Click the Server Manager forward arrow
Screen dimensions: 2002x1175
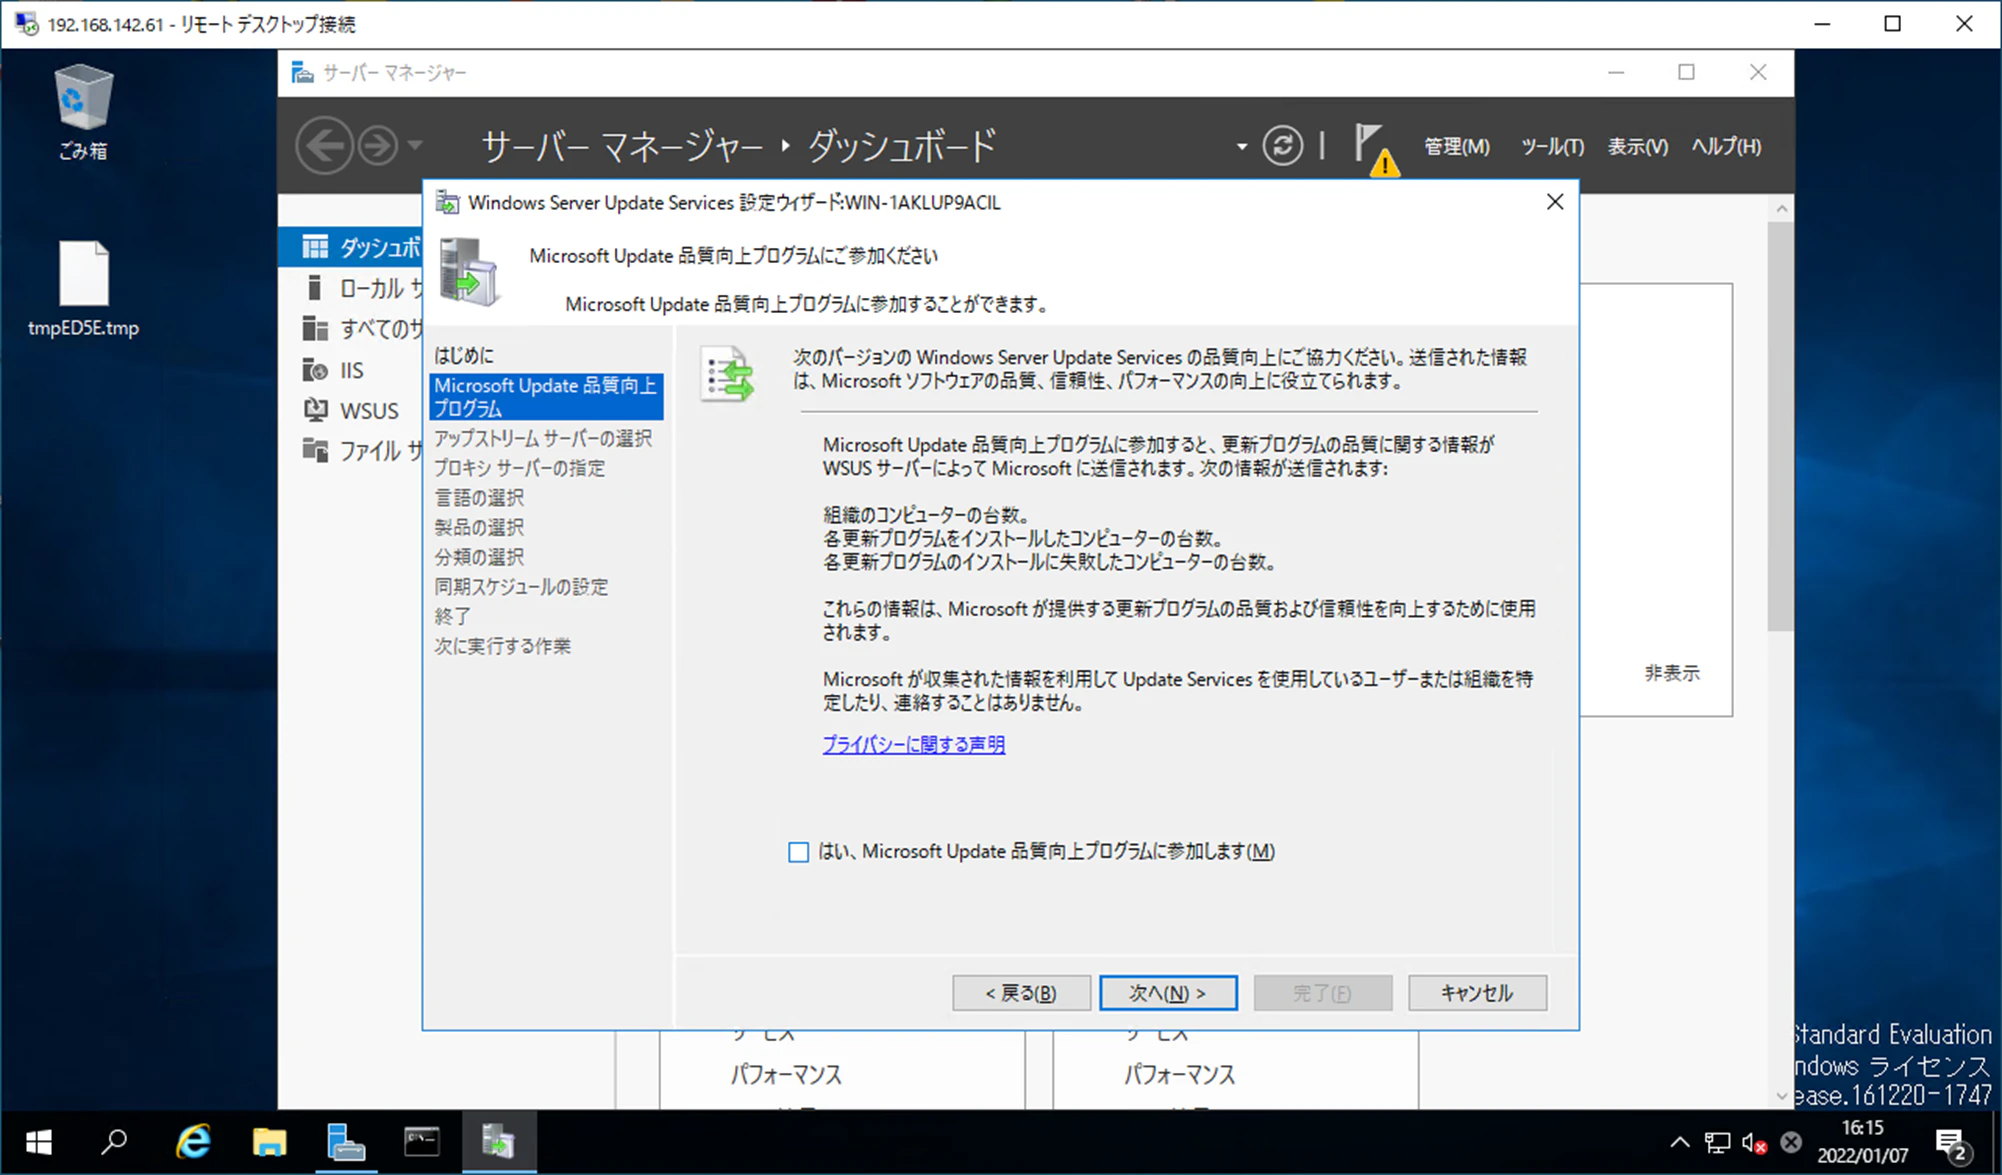pos(378,146)
